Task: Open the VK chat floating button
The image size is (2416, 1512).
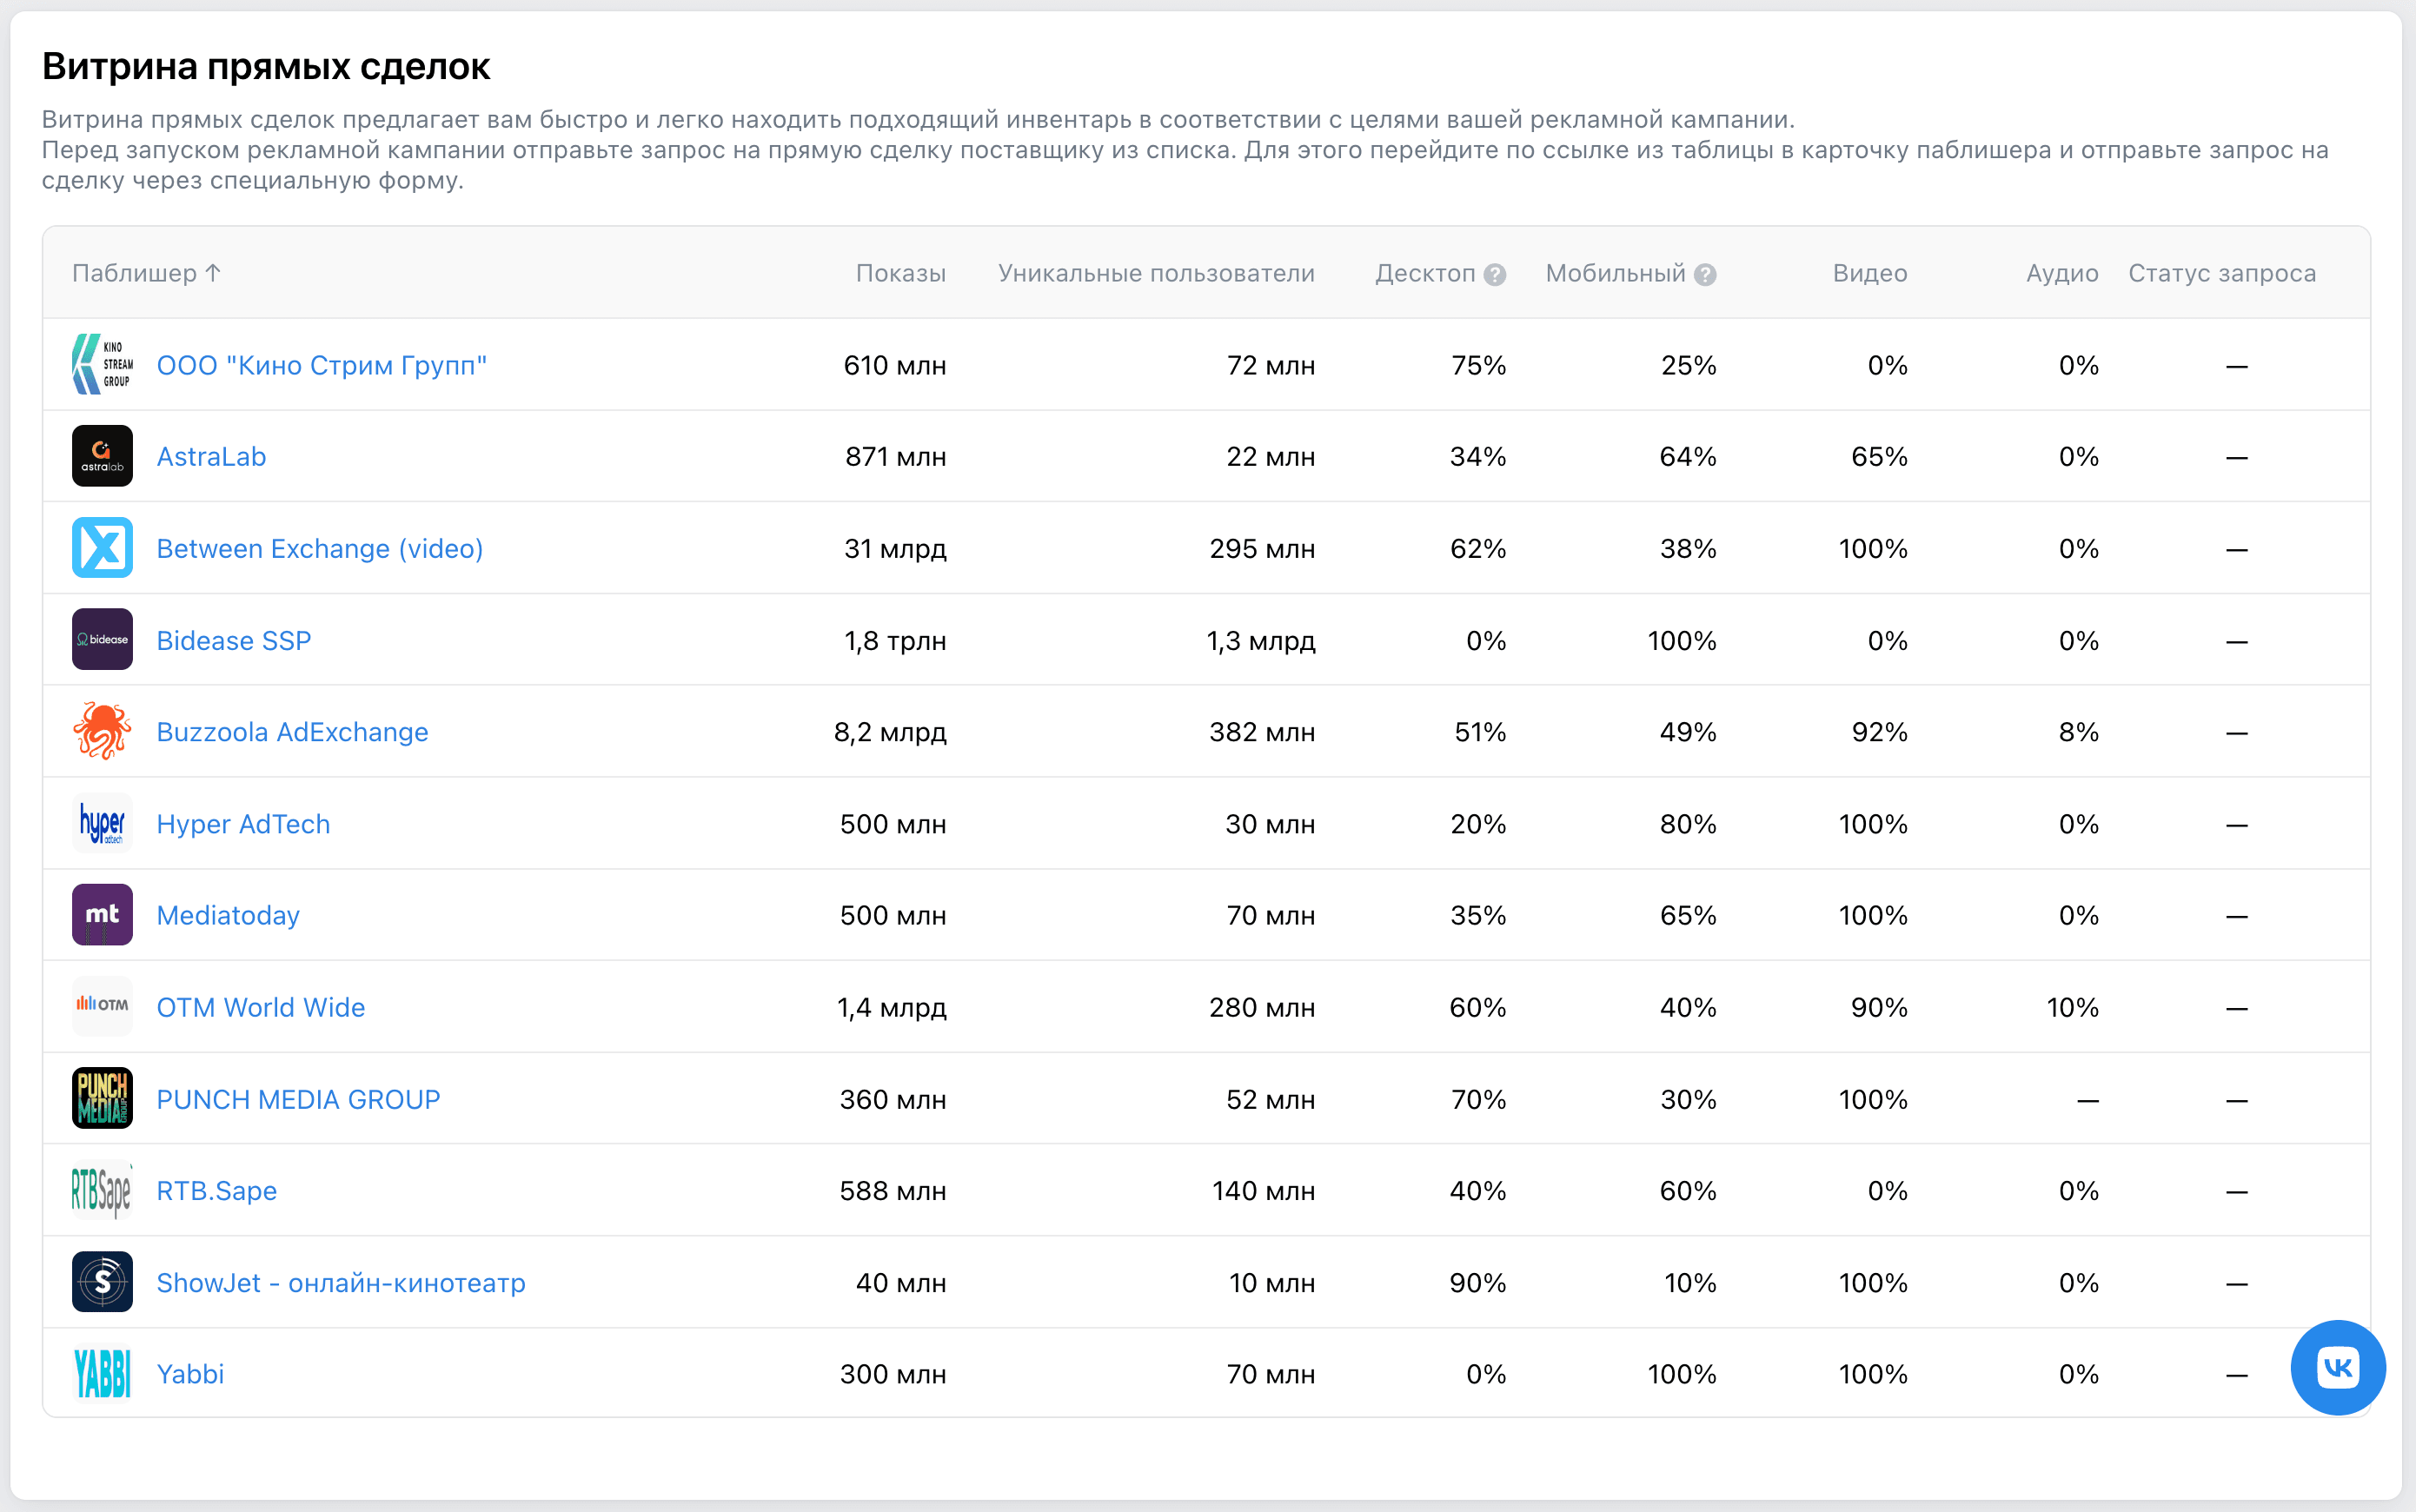Action: coord(2337,1367)
